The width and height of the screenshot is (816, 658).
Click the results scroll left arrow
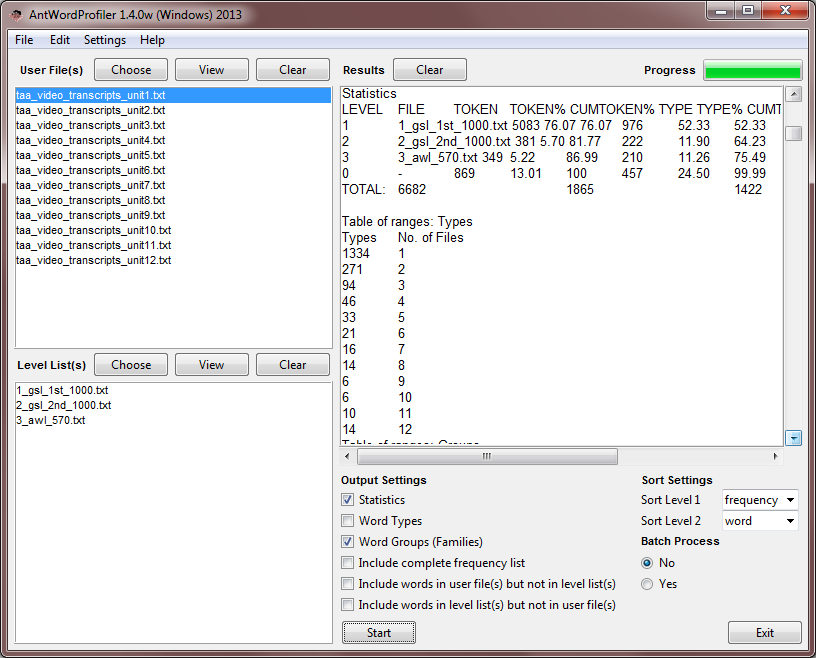coord(348,457)
